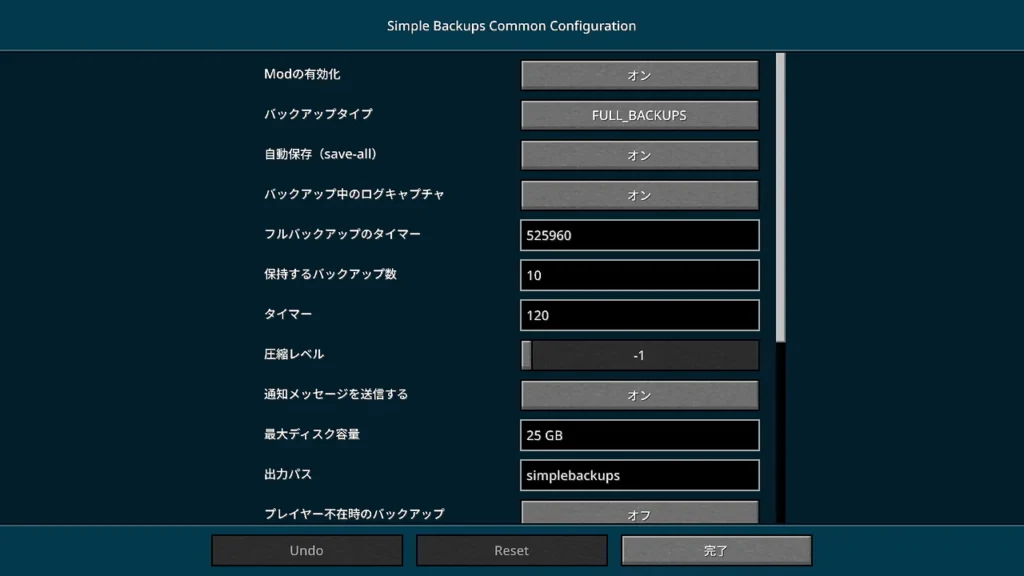Click the 完了 button
Viewport: 1024px width, 576px height.
click(716, 550)
